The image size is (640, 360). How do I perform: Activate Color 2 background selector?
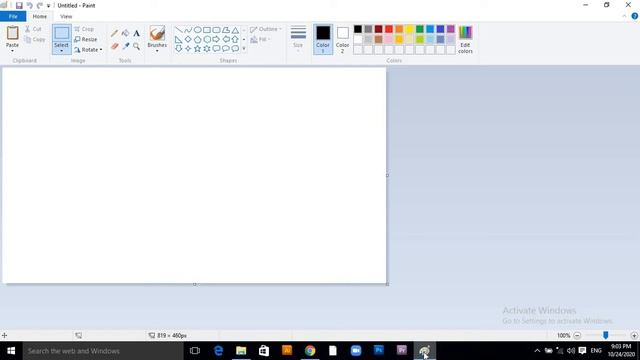pos(342,39)
